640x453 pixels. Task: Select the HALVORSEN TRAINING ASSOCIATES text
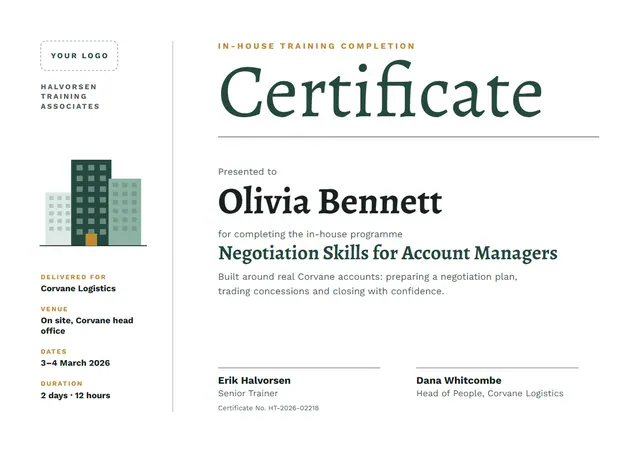point(70,96)
